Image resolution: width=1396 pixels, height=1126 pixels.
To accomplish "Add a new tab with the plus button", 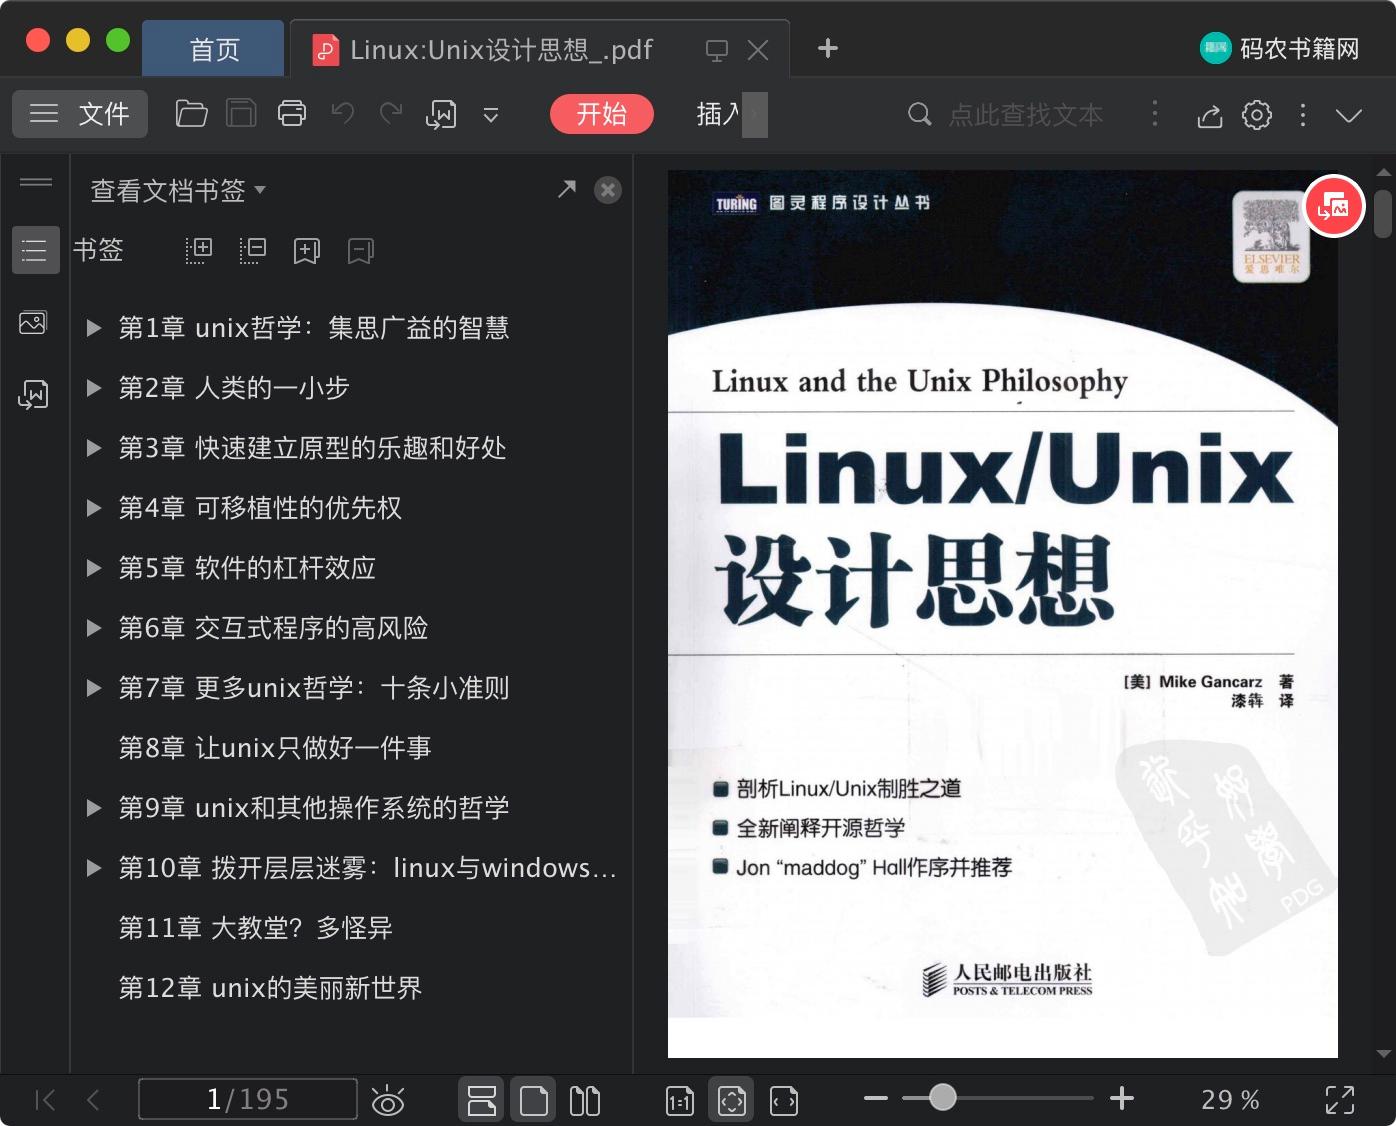I will click(x=828, y=48).
